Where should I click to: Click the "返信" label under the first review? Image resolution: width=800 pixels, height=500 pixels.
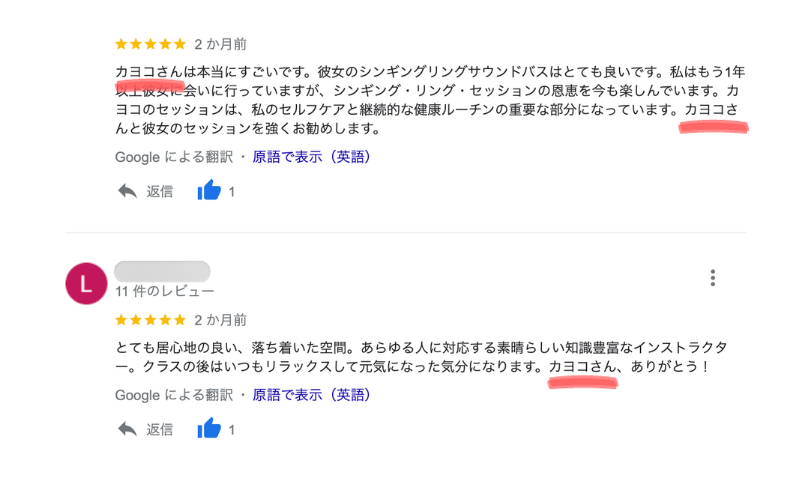[x=160, y=191]
